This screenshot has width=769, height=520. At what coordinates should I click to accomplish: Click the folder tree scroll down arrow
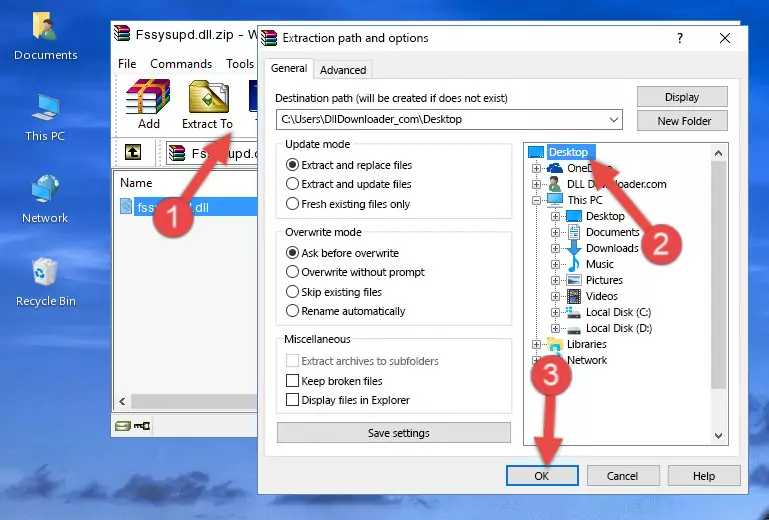point(718,436)
